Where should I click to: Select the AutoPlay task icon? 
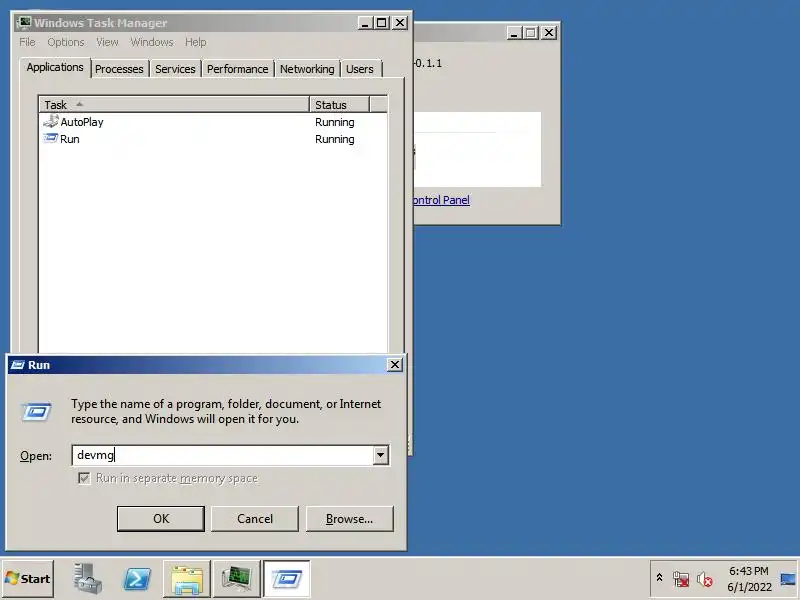click(51, 121)
